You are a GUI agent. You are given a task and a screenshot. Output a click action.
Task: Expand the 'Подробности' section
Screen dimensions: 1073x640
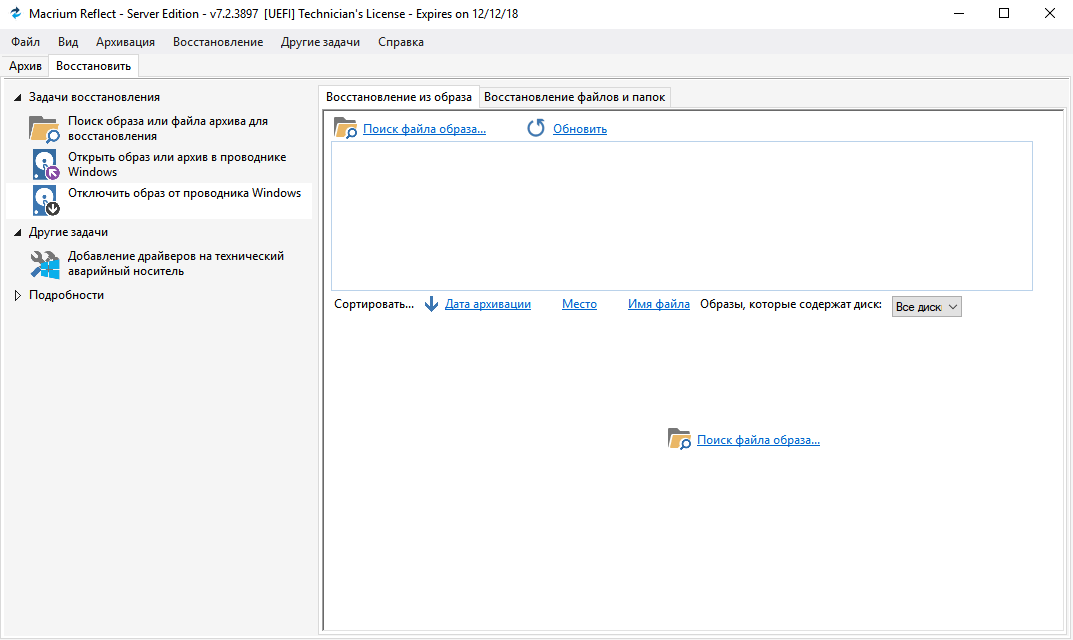click(17, 295)
